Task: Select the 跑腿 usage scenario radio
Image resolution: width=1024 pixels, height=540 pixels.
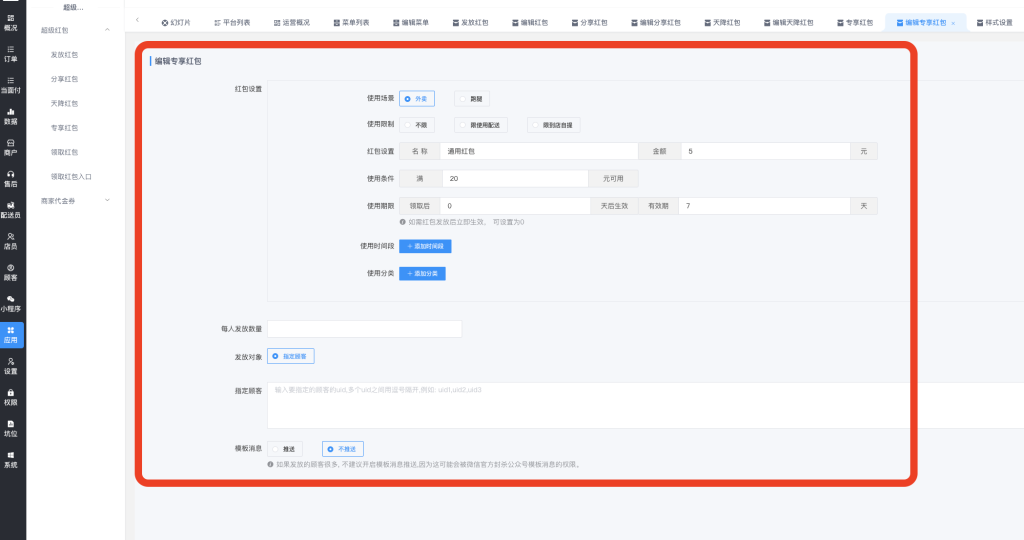Action: pyautogui.click(x=472, y=98)
